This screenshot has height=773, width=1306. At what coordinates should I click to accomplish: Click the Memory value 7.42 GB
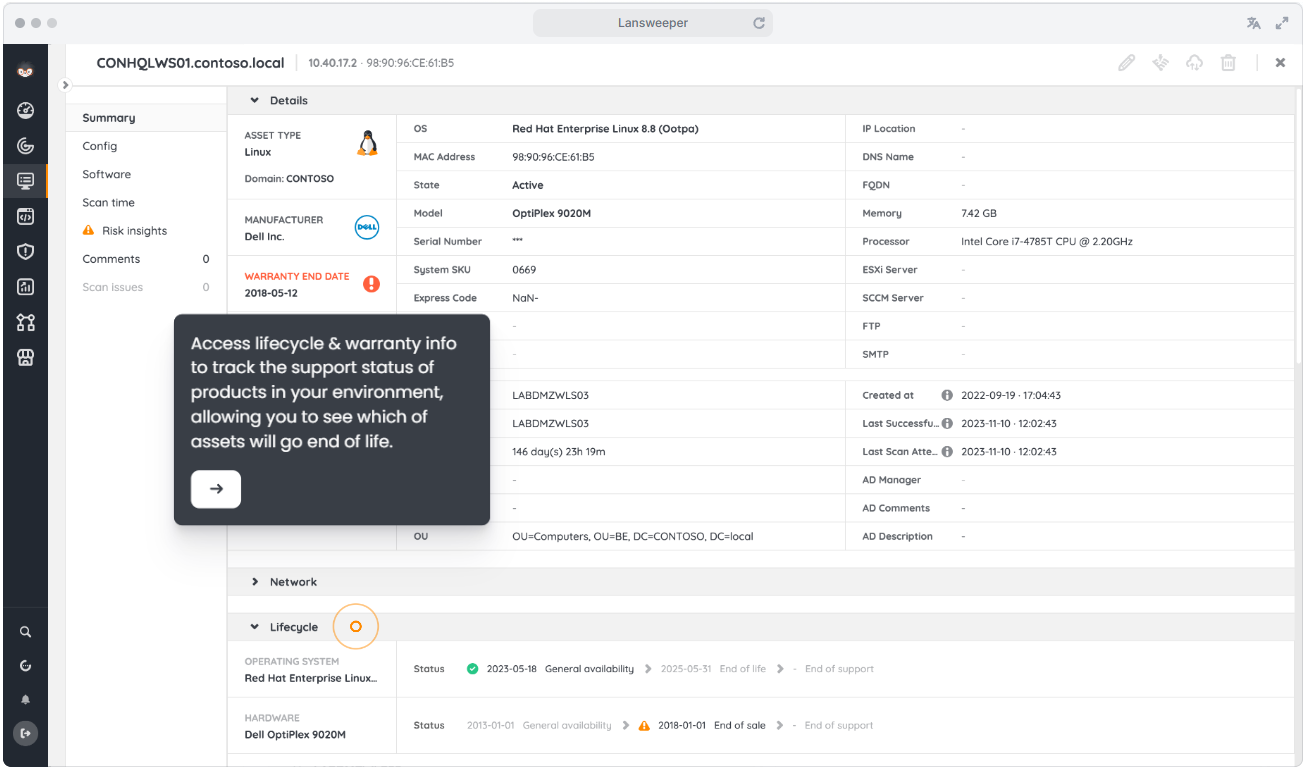[979, 213]
